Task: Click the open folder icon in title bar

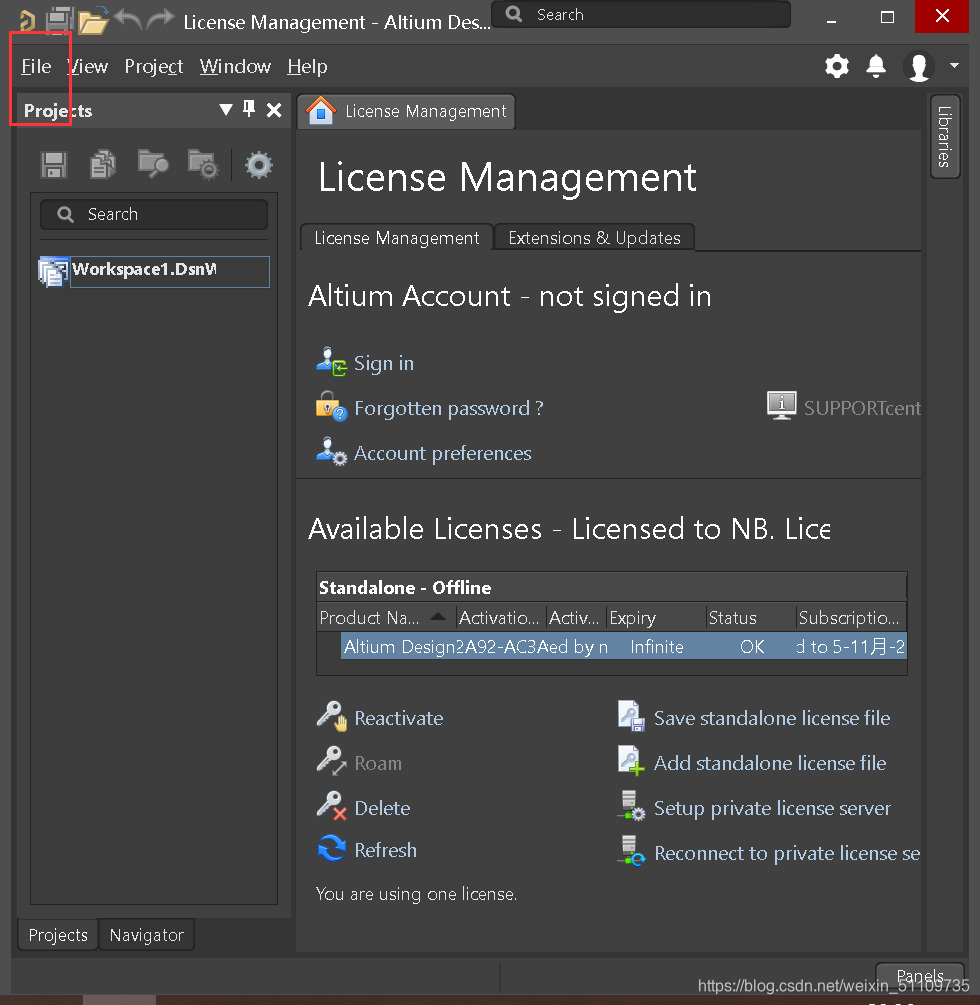Action: (93, 21)
